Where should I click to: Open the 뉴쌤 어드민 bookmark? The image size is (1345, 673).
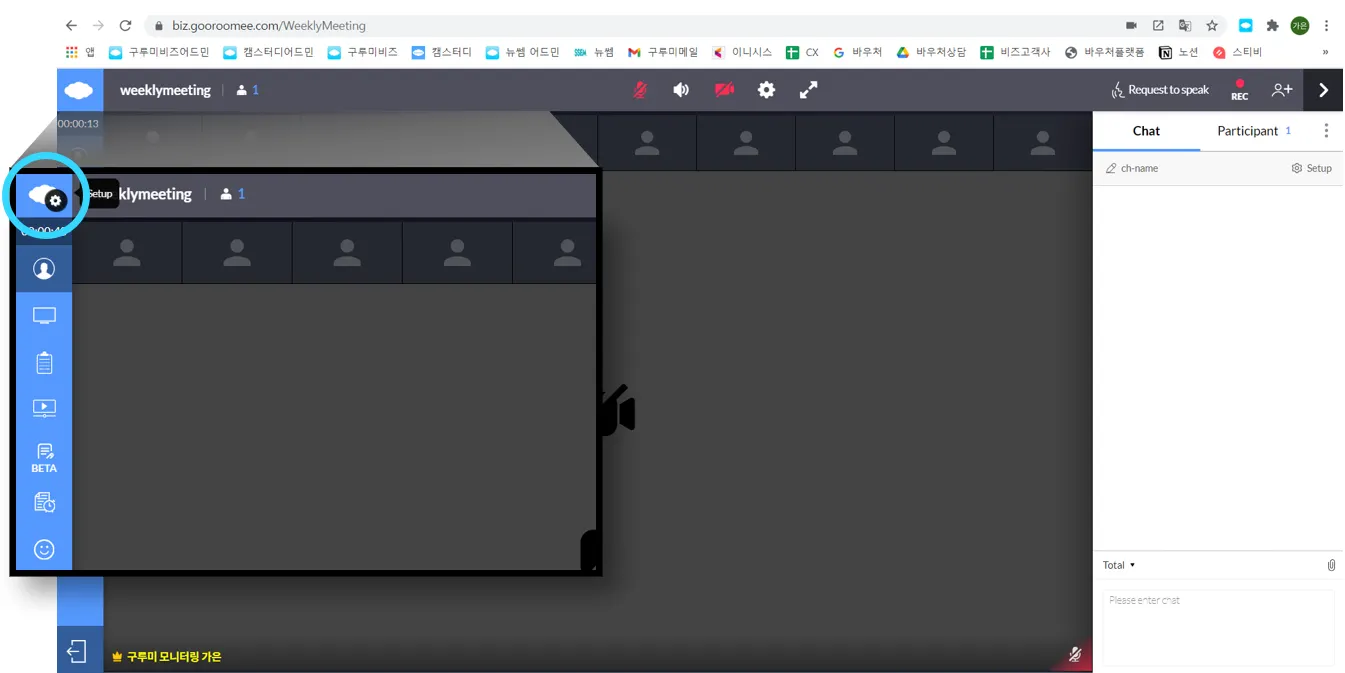pyautogui.click(x=522, y=52)
